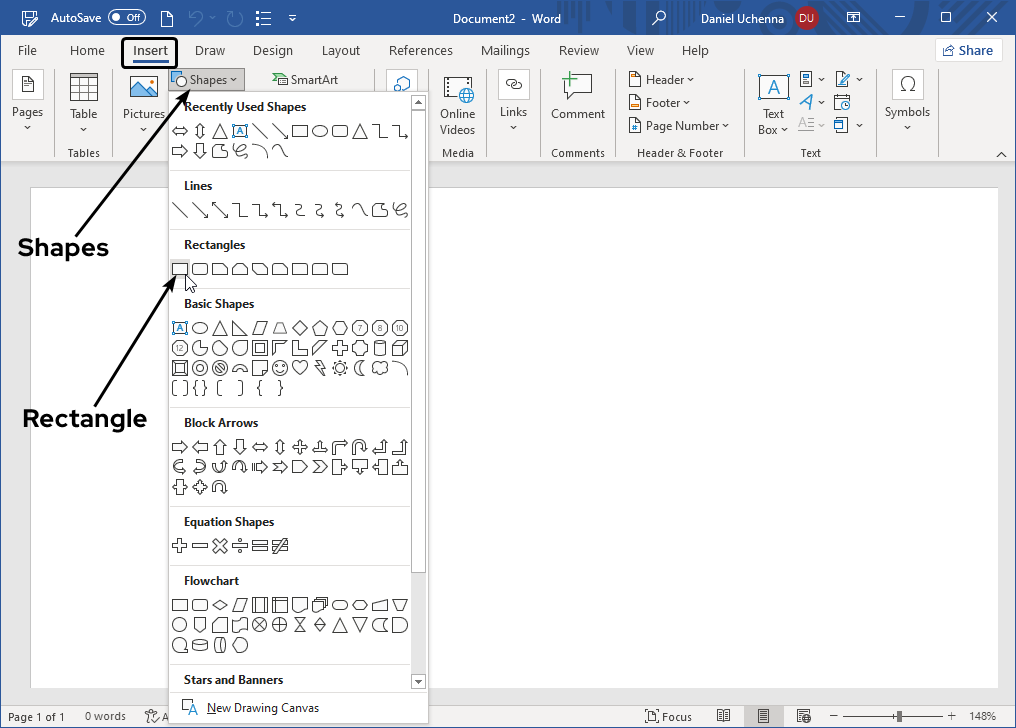Adjust the zoom slider in the status bar
1016x728 pixels.
899,716
